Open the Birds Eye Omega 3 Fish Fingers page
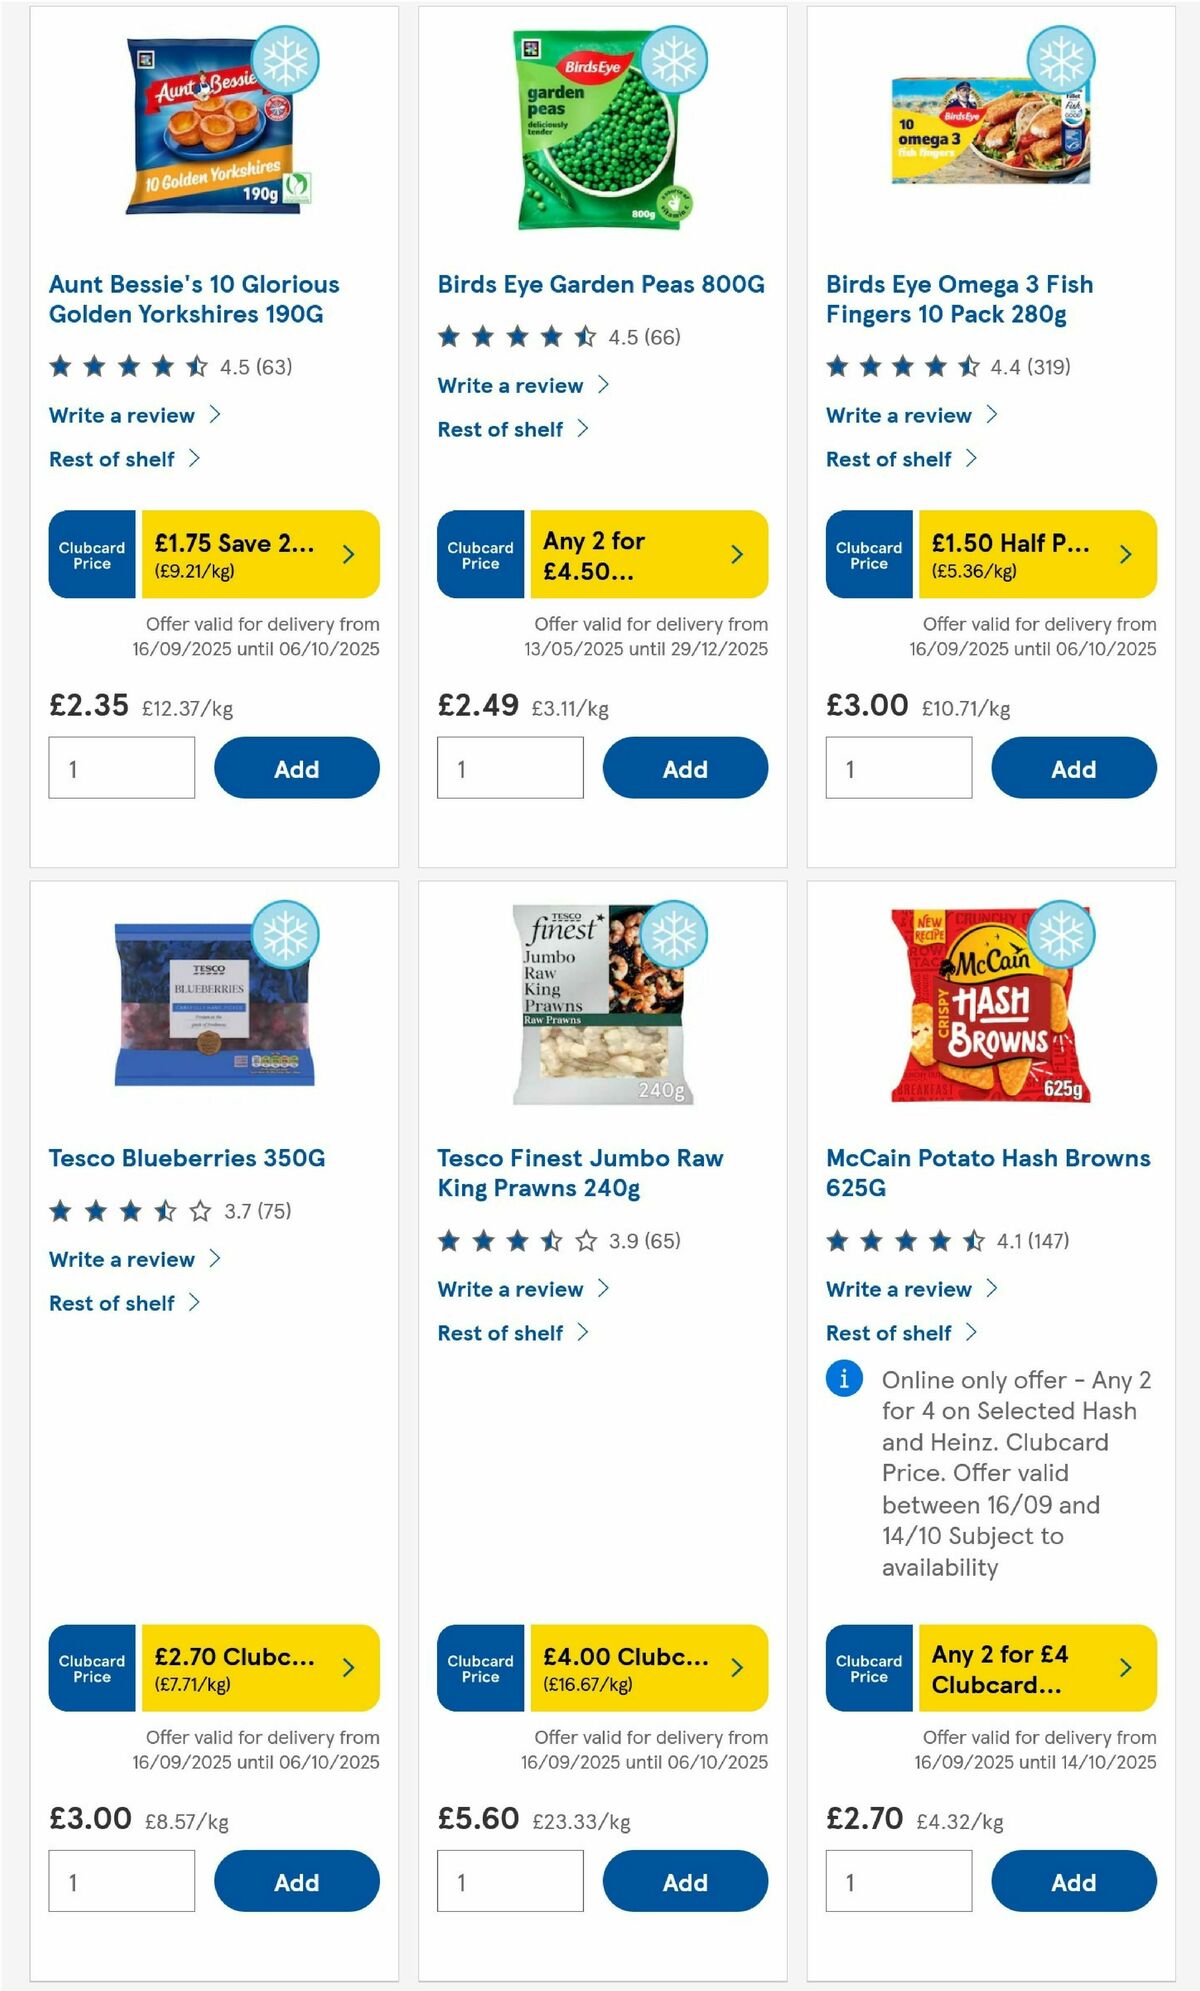The width and height of the screenshot is (1200, 1991). click(x=959, y=298)
